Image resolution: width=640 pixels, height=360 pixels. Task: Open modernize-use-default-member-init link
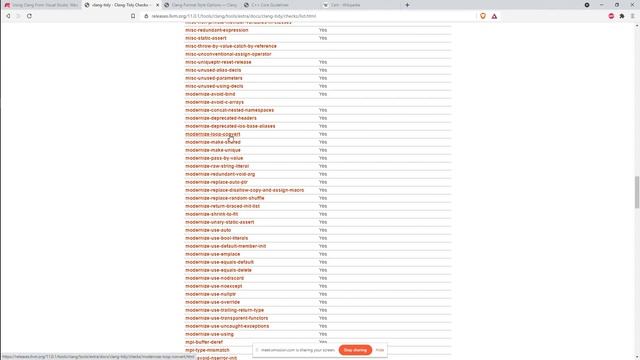point(225,246)
